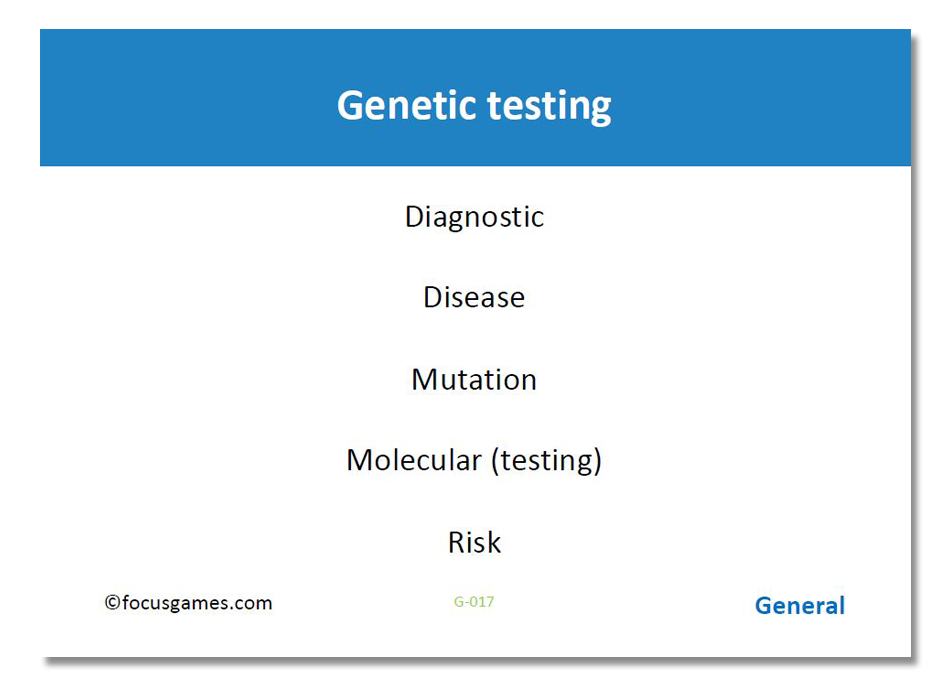Click the "Genetic testing" card title
This screenshot has width=952, height=686.
[474, 105]
